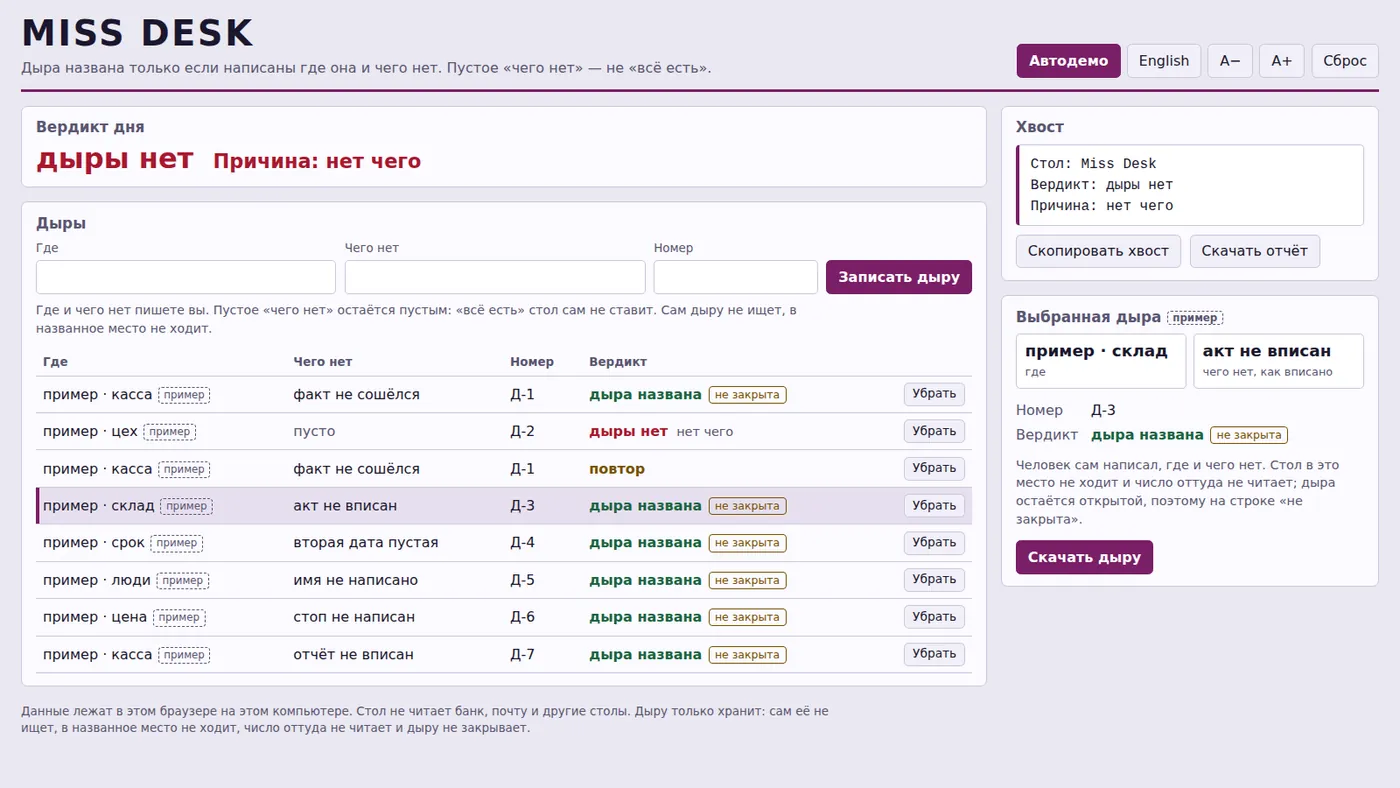The image size is (1400, 788).
Task: Click the number cell 'Д-2'
Action: (x=523, y=432)
